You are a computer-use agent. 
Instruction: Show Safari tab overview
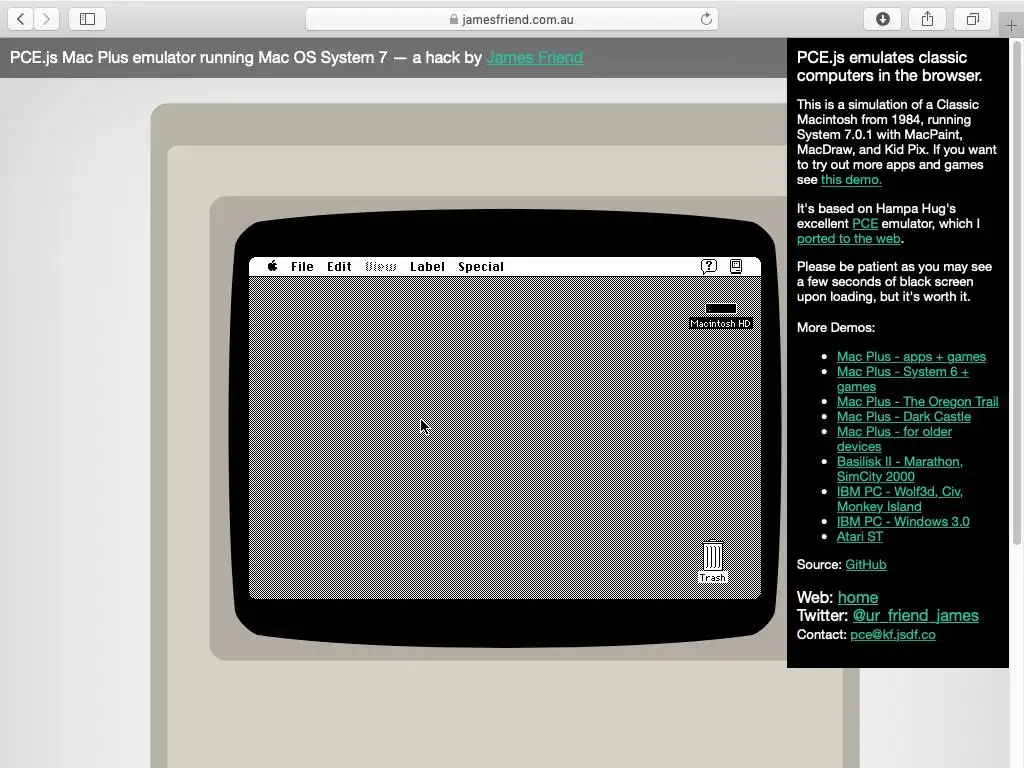click(x=972, y=19)
